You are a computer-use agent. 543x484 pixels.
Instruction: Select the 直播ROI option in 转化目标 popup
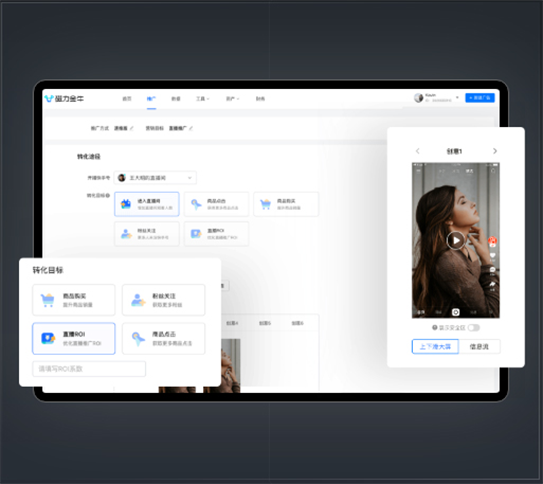(x=74, y=338)
